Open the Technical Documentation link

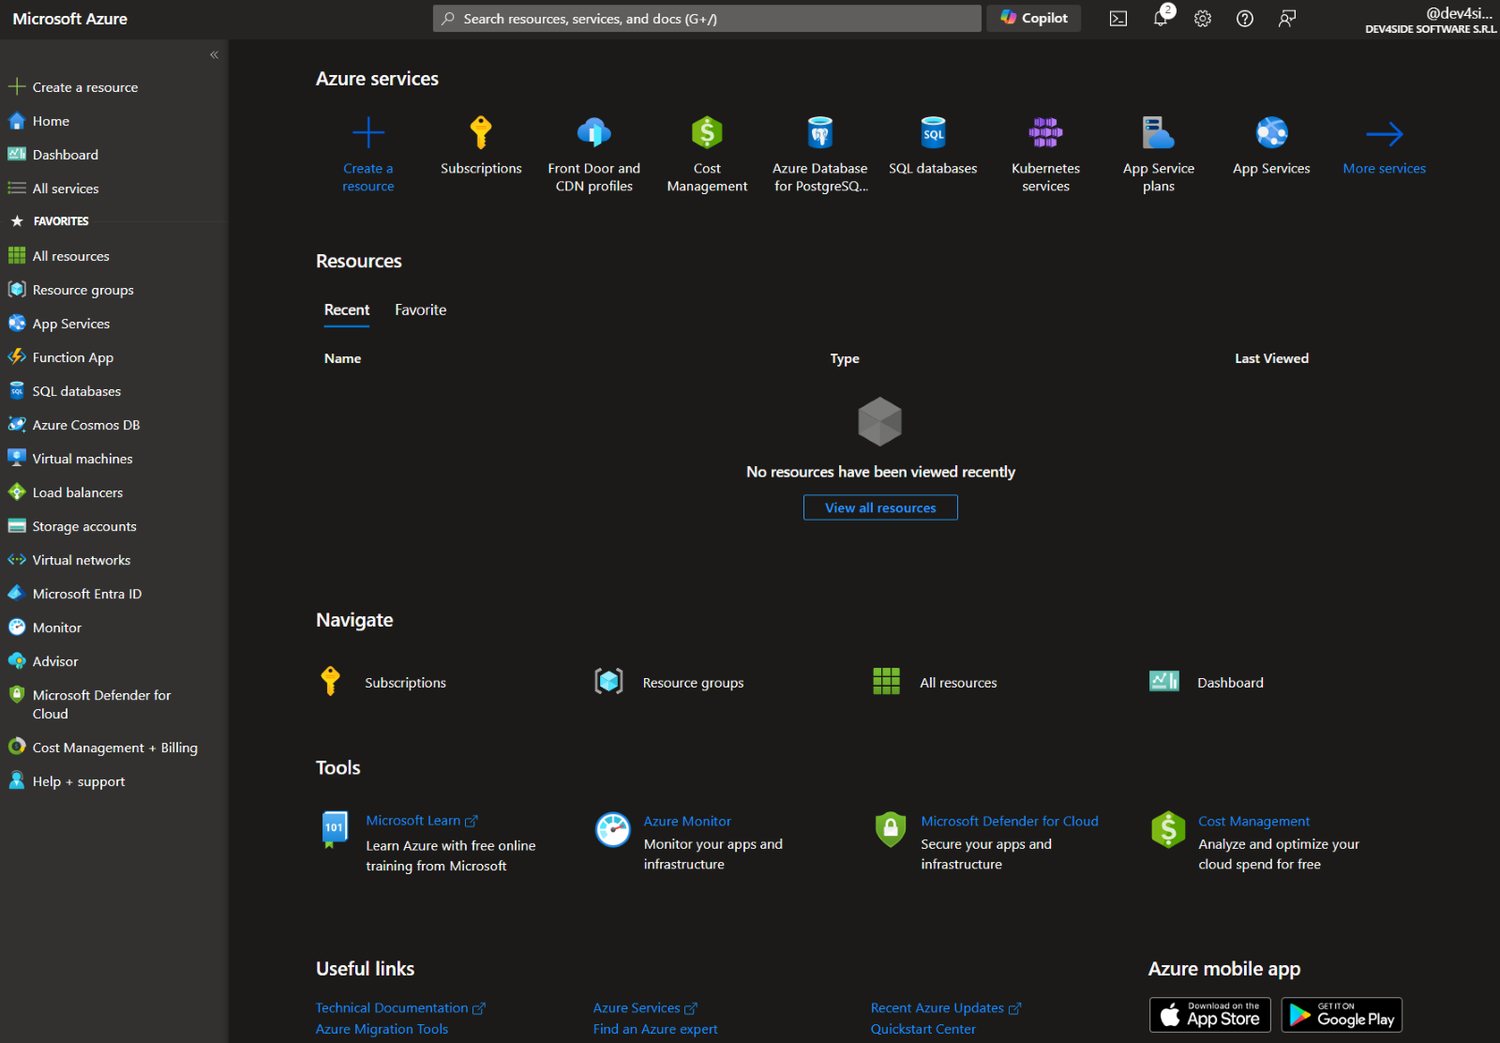(x=400, y=1008)
